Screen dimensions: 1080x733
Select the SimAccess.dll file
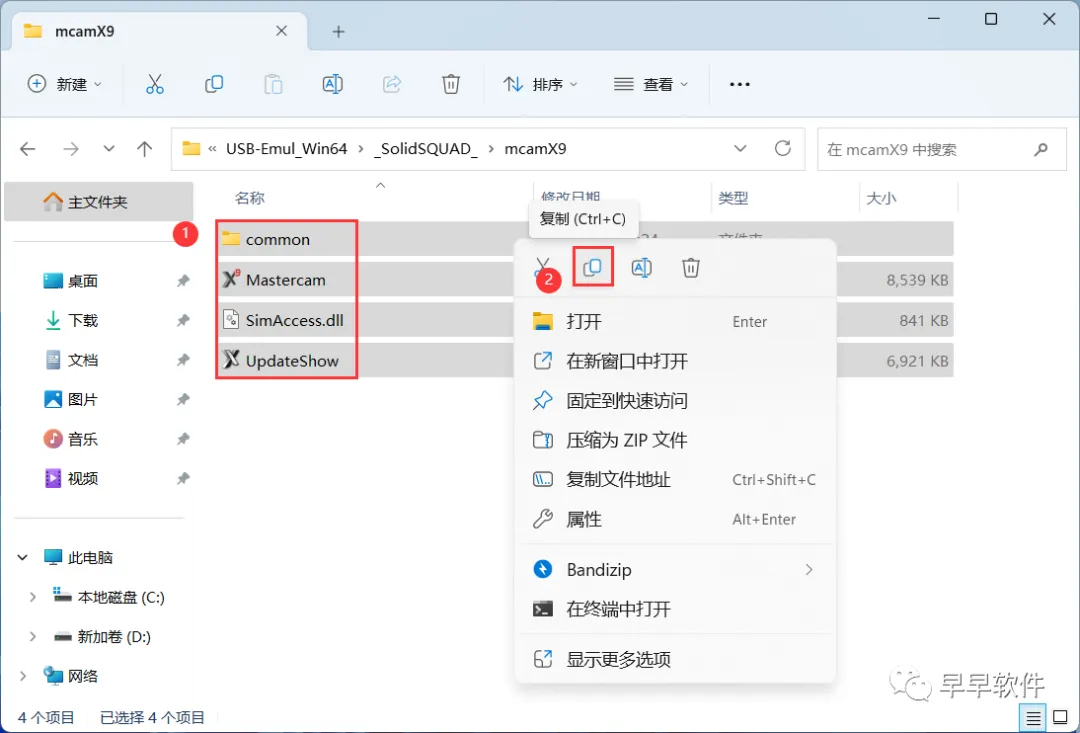coord(295,320)
